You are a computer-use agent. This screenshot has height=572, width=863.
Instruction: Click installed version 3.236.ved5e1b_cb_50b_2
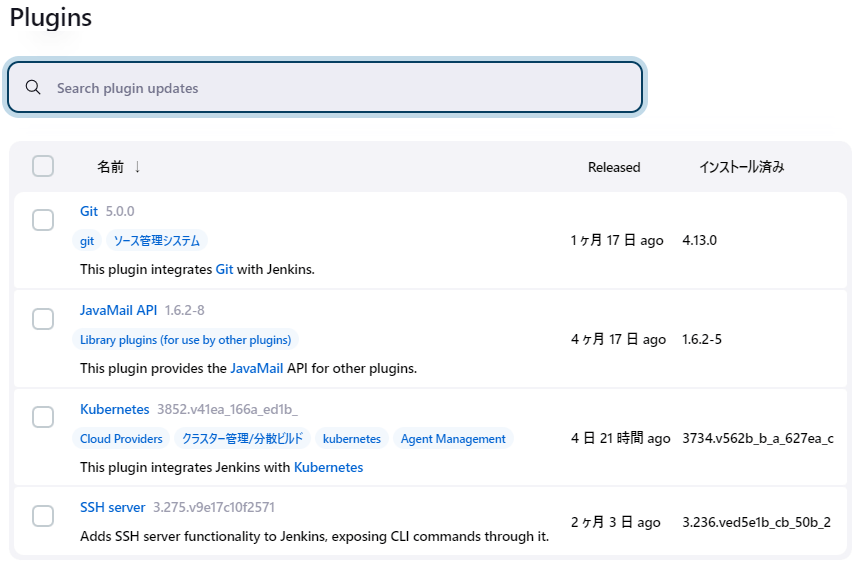point(756,522)
